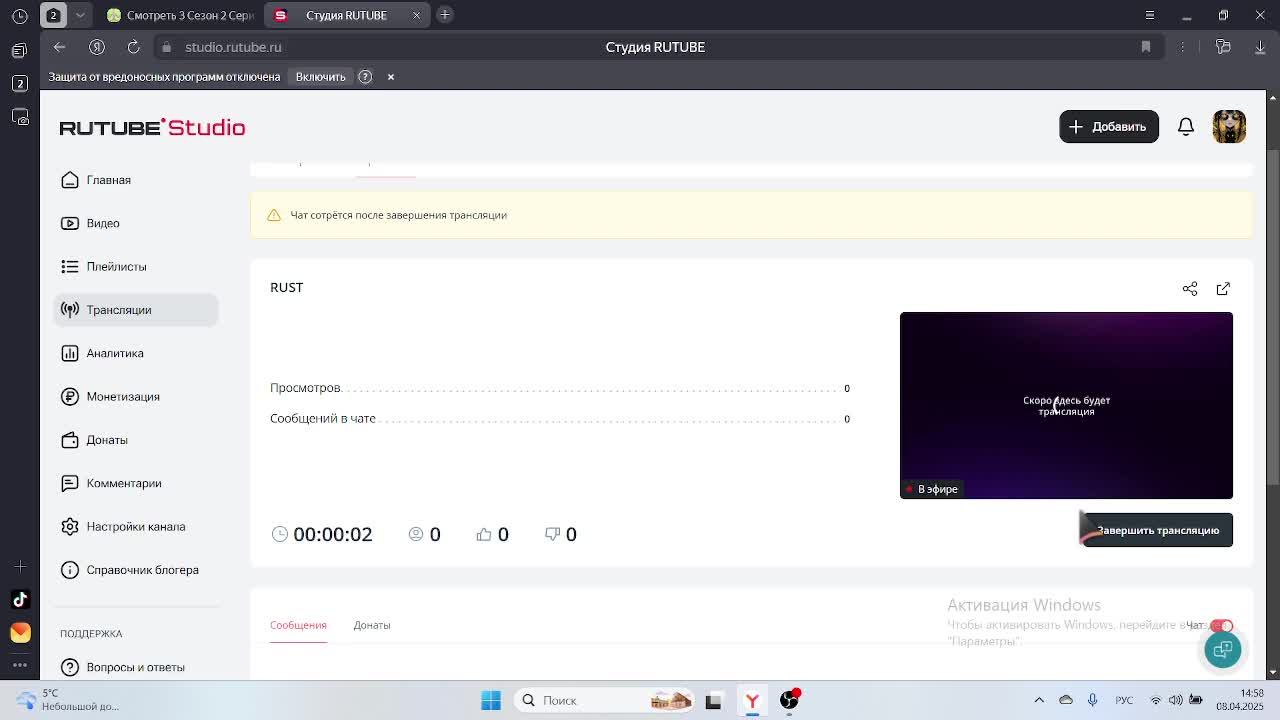Open the weather widget
Viewport: 1280px width, 720px height.
[68, 700]
